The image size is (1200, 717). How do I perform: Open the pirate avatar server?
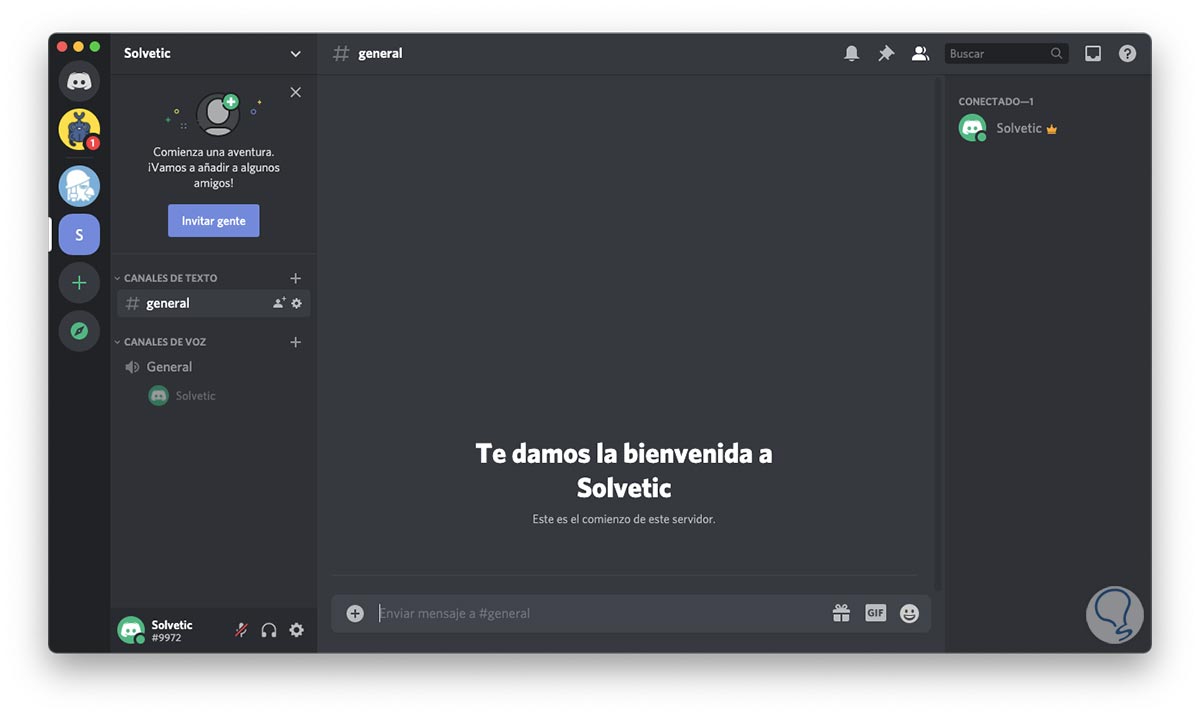(x=79, y=186)
